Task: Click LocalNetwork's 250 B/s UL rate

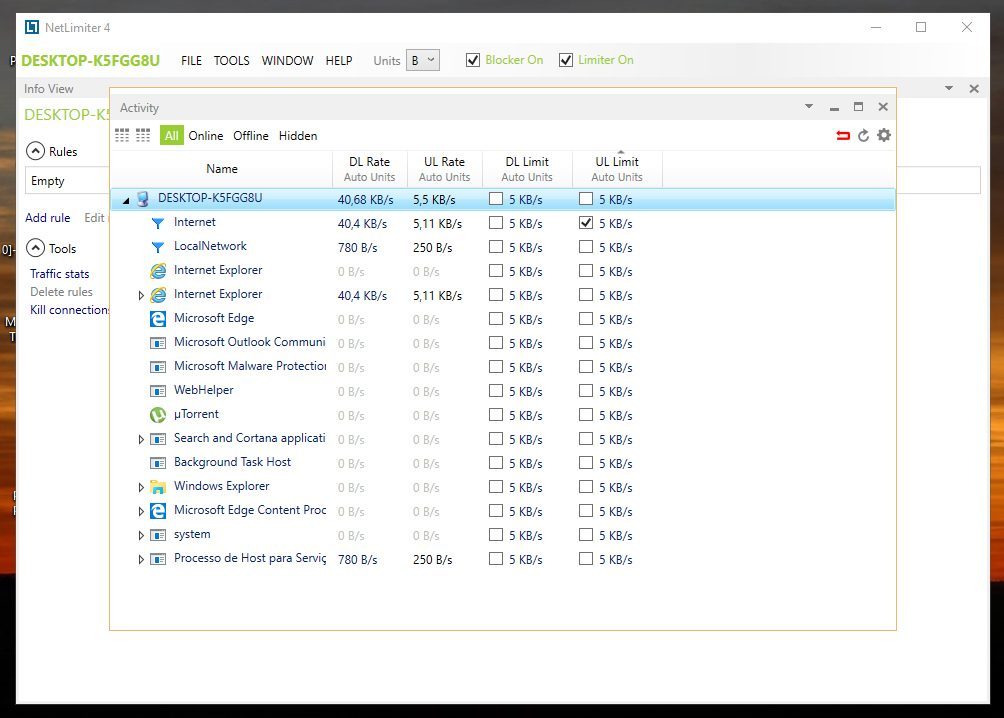Action: 432,247
